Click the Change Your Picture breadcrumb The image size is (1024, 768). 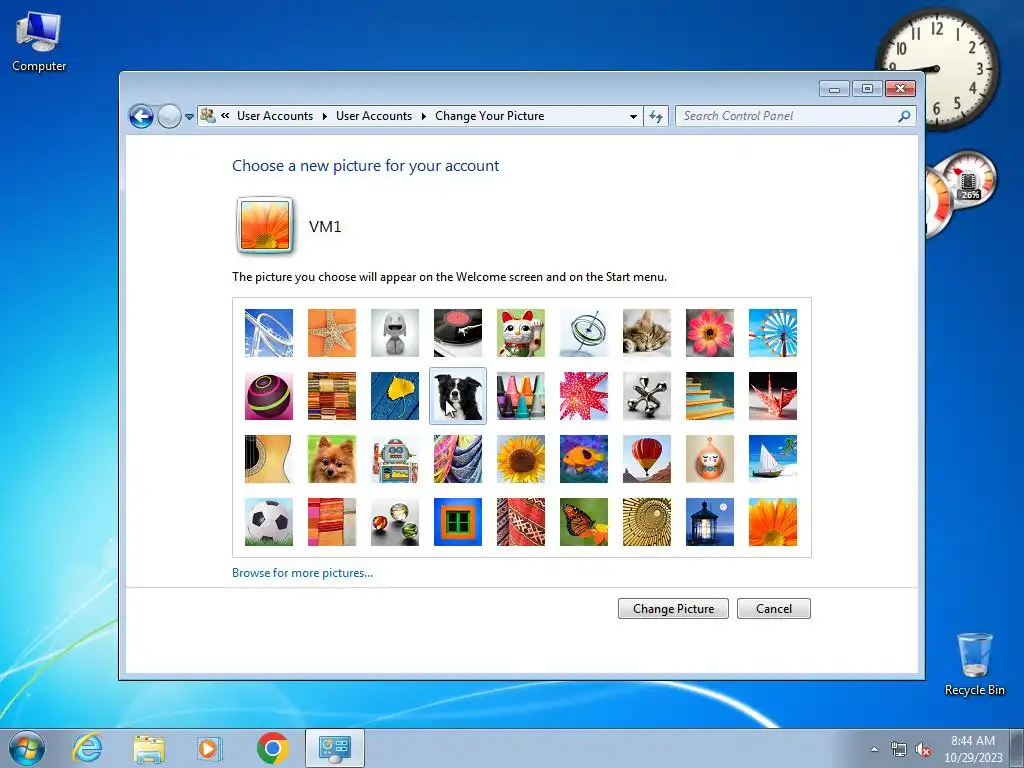pyautogui.click(x=489, y=116)
